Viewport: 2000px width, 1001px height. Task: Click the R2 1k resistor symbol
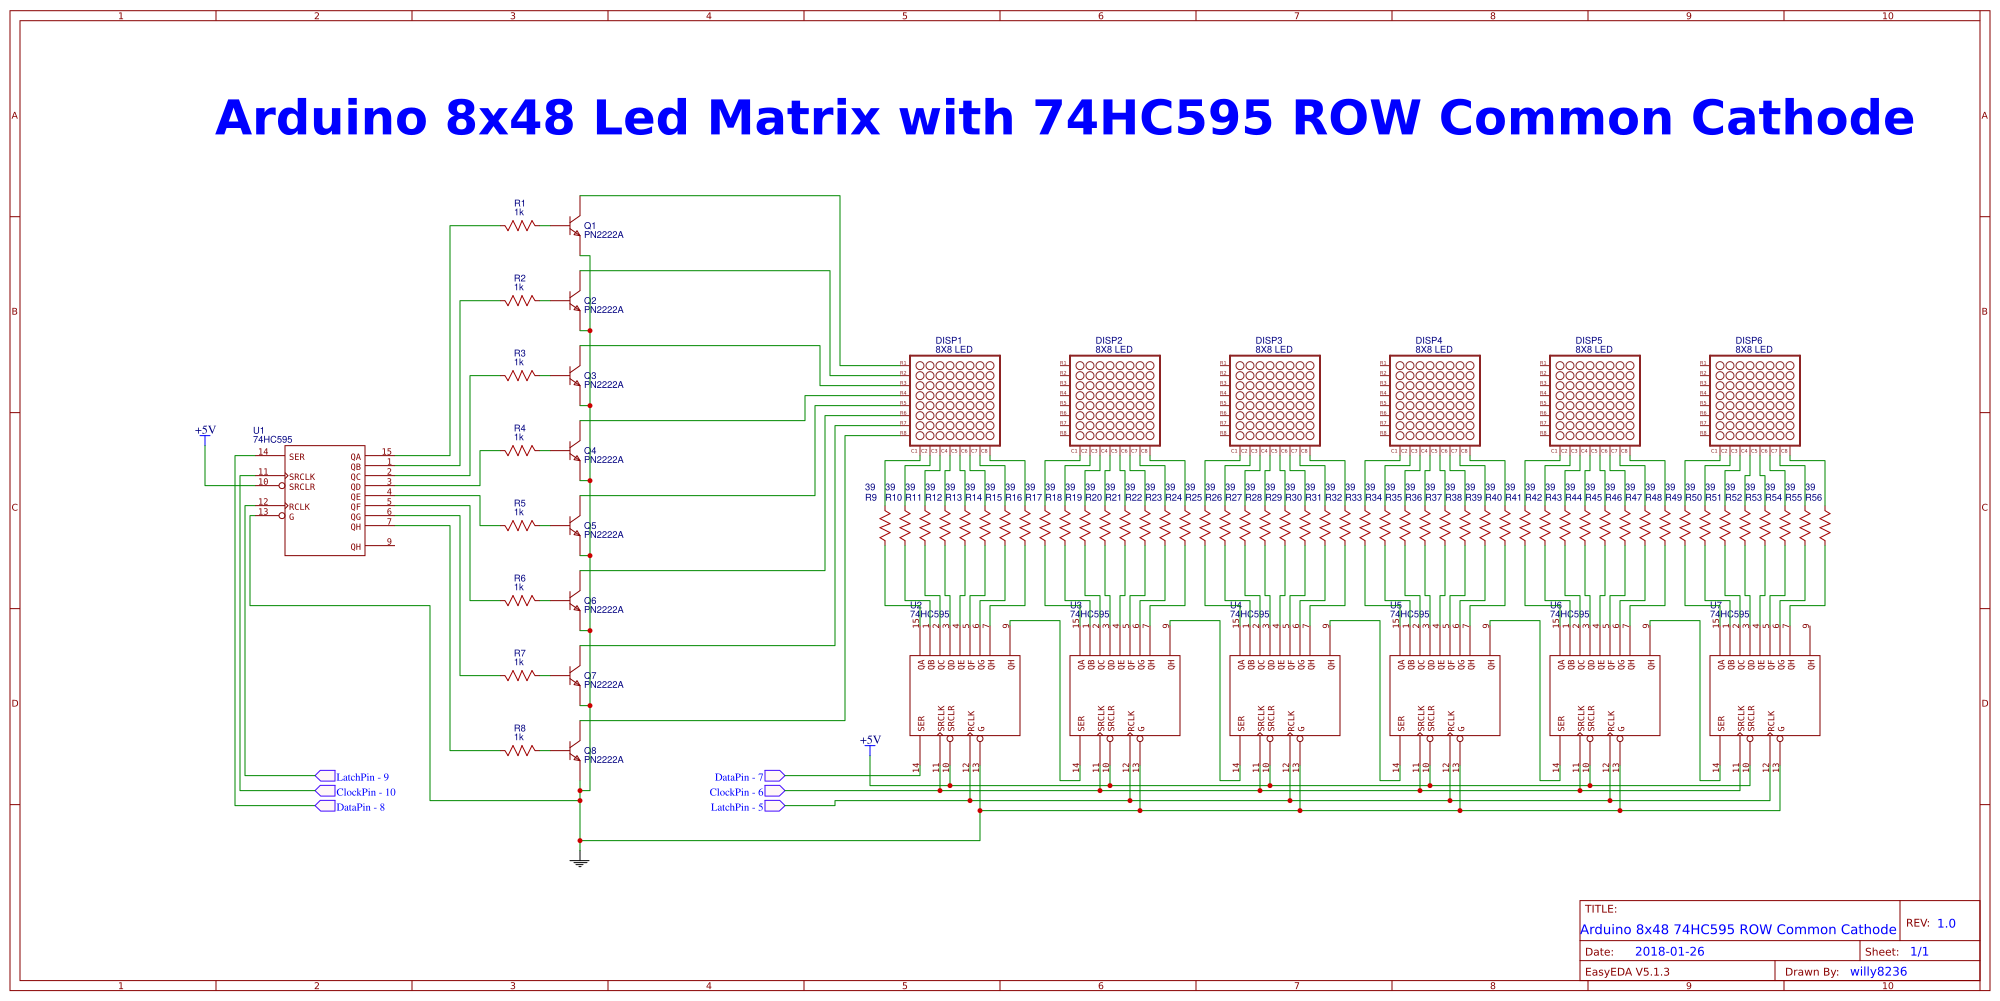click(x=520, y=301)
